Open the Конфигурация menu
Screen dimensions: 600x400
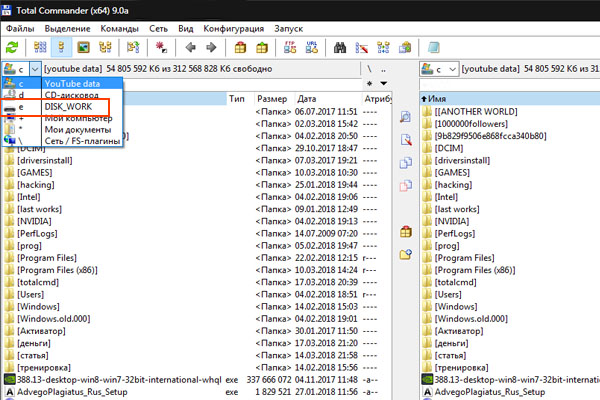point(234,29)
